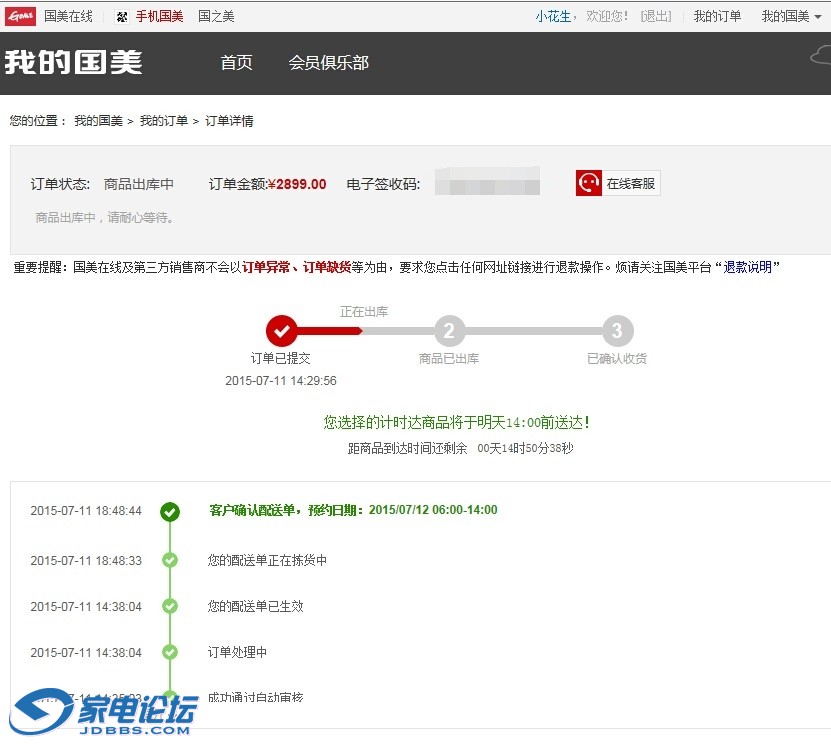The height and width of the screenshot is (747, 831).
Task: Click the green checkmark next to 客户确认配送单
Action: [x=170, y=511]
